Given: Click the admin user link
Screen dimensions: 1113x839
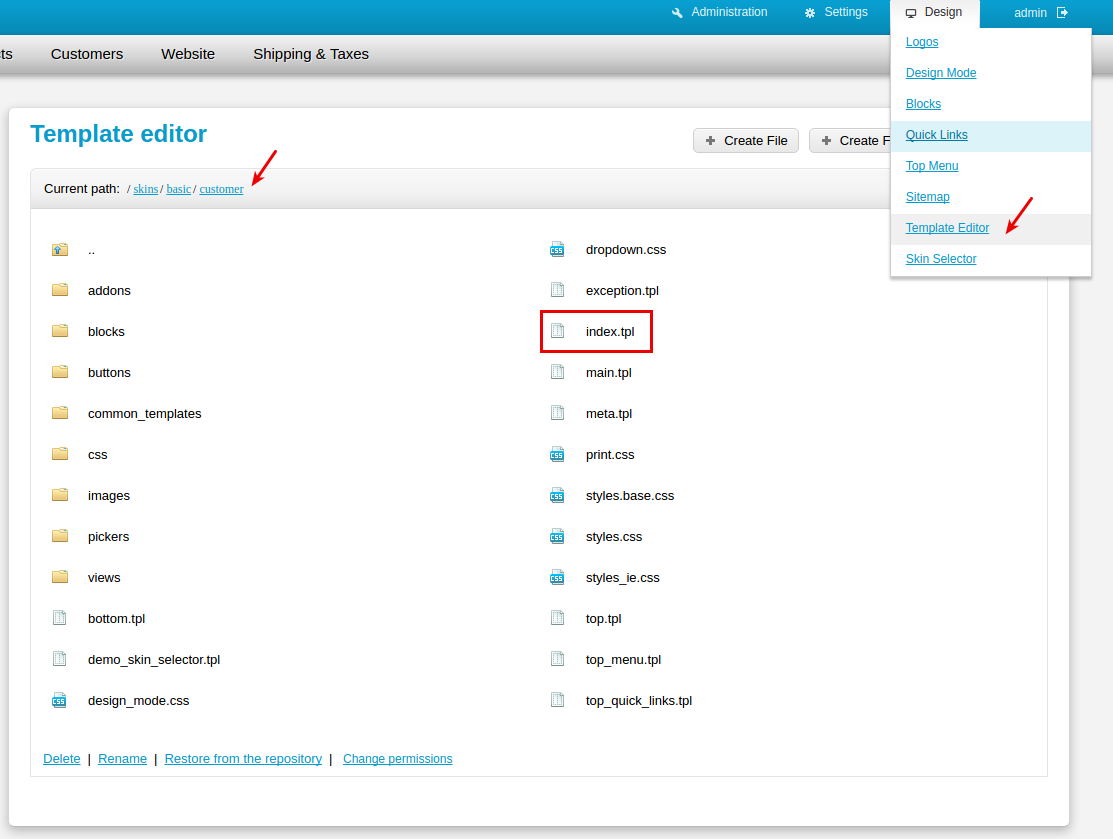Looking at the screenshot, I should coord(1030,13).
